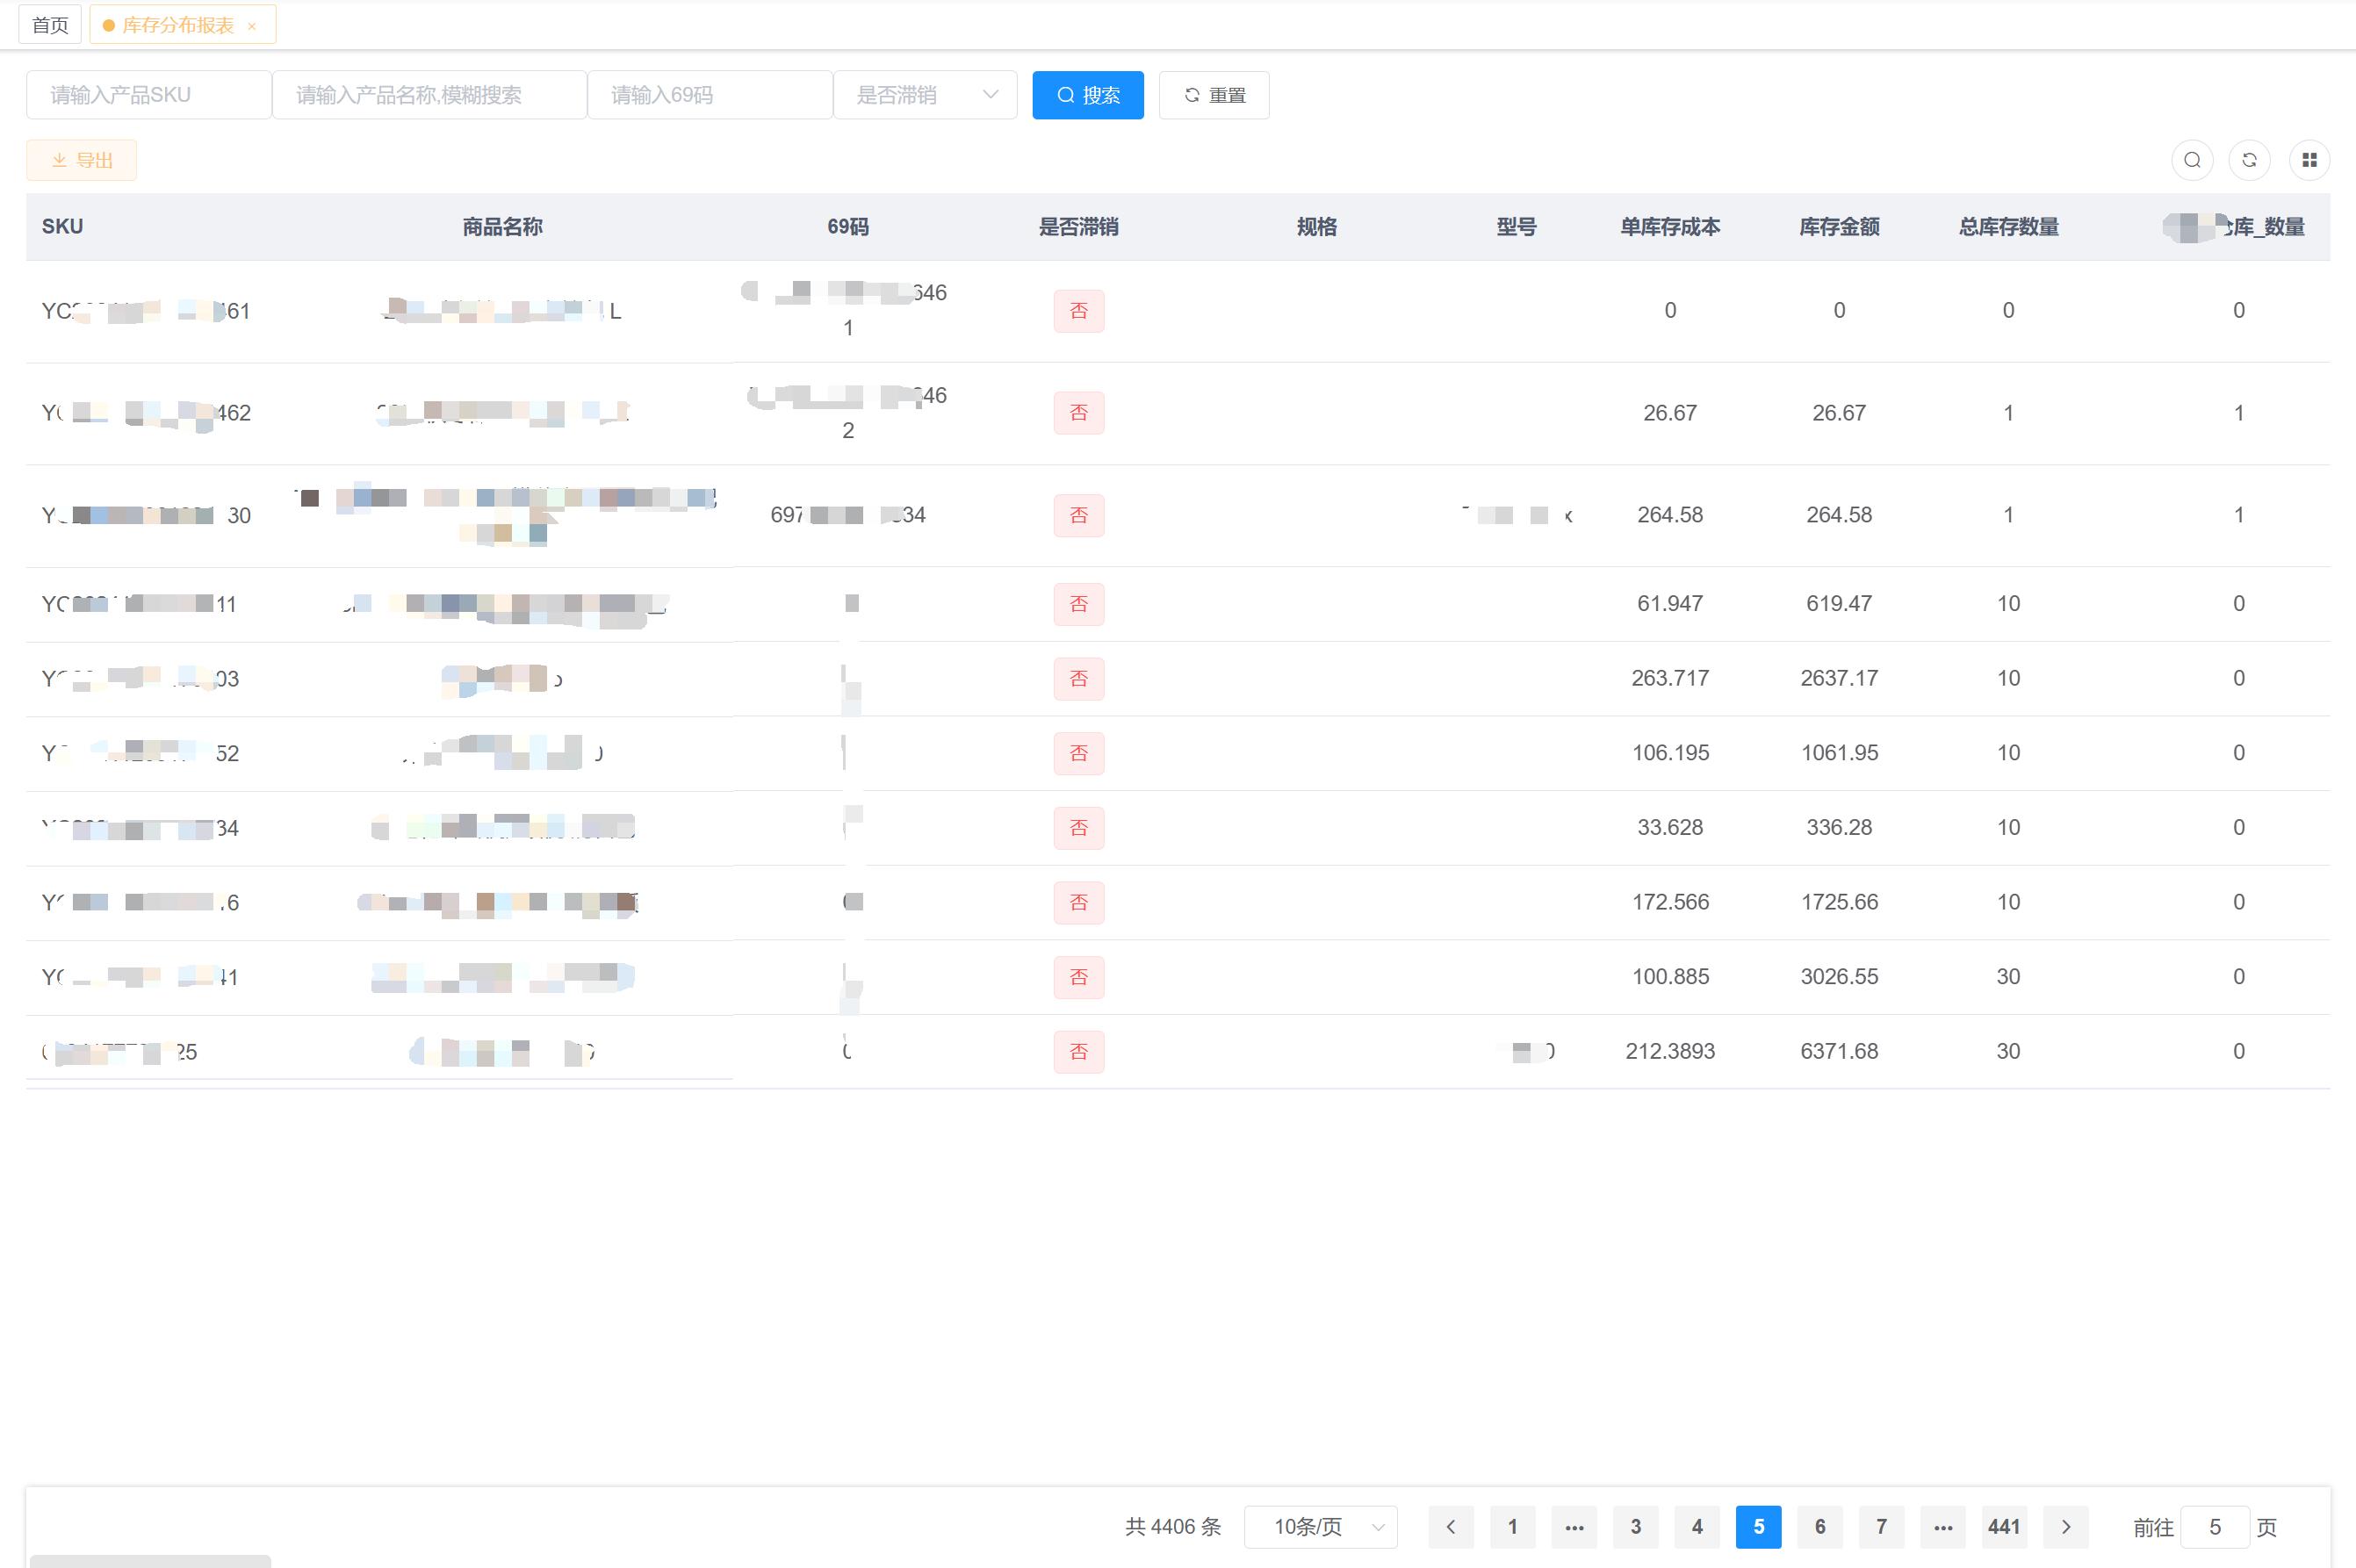Switch to the 首页 tab
Screen dimensions: 2356x1568
click(x=50, y=25)
